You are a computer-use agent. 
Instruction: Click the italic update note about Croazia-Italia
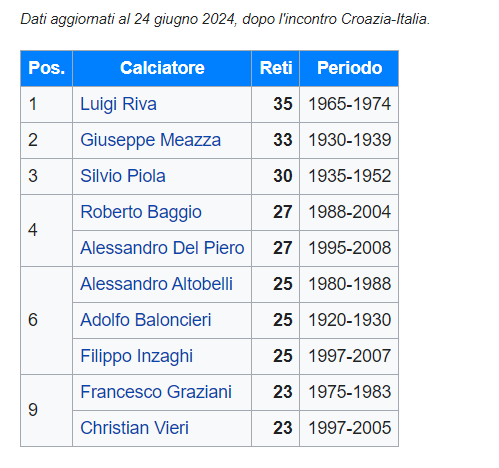(x=225, y=19)
